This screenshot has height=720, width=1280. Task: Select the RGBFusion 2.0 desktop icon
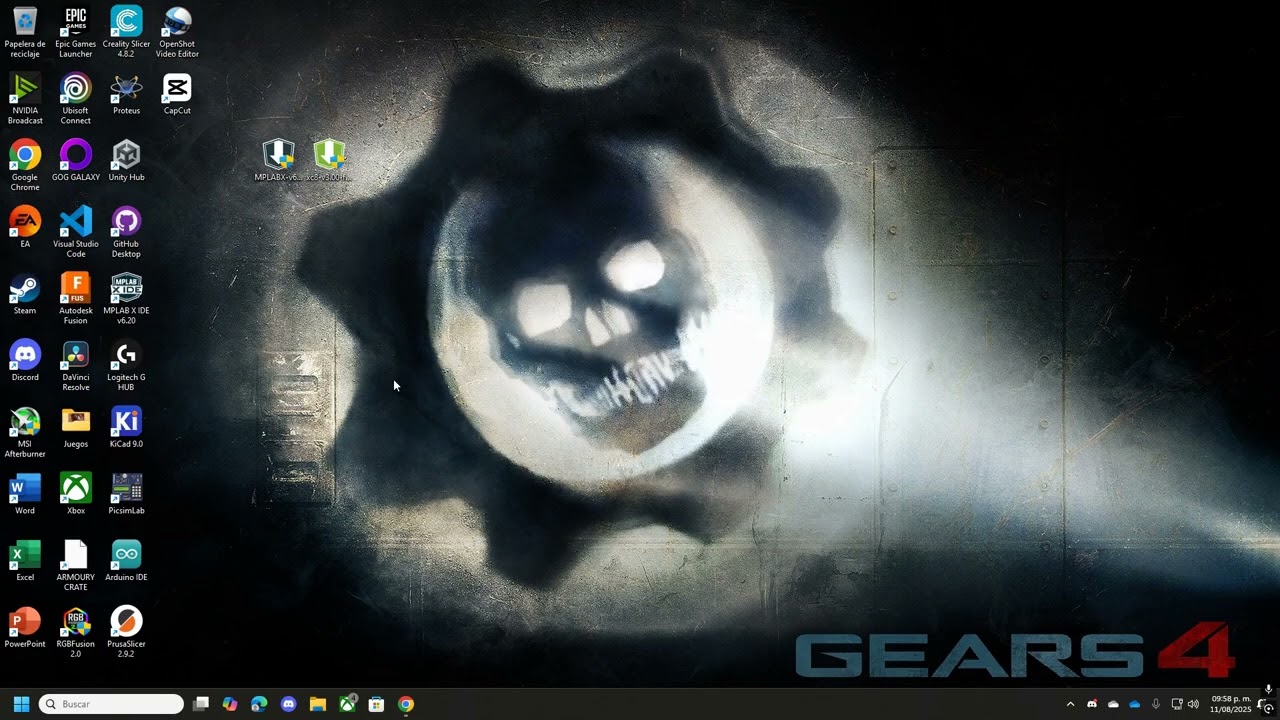[x=76, y=632]
